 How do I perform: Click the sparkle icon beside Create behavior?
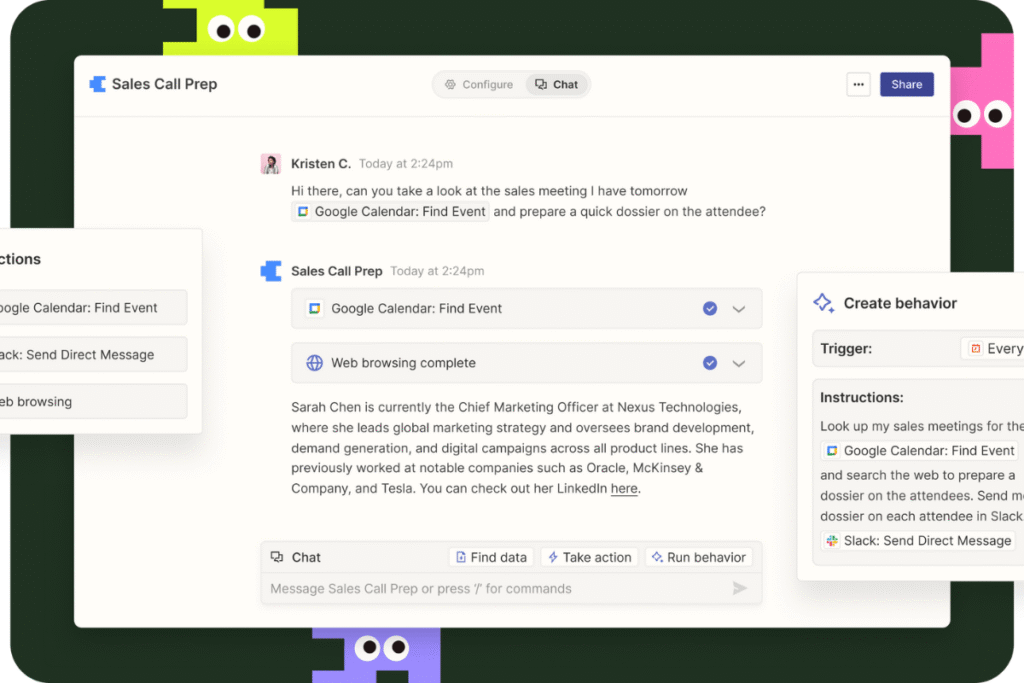tap(823, 303)
